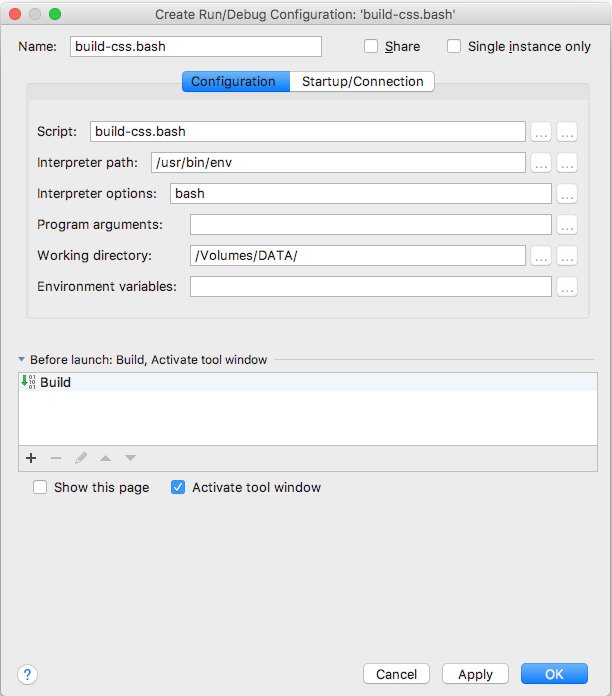Image resolution: width=612 pixels, height=696 pixels.
Task: Click the ellipsis button directly beside the Interpreter path field
Action: (541, 163)
